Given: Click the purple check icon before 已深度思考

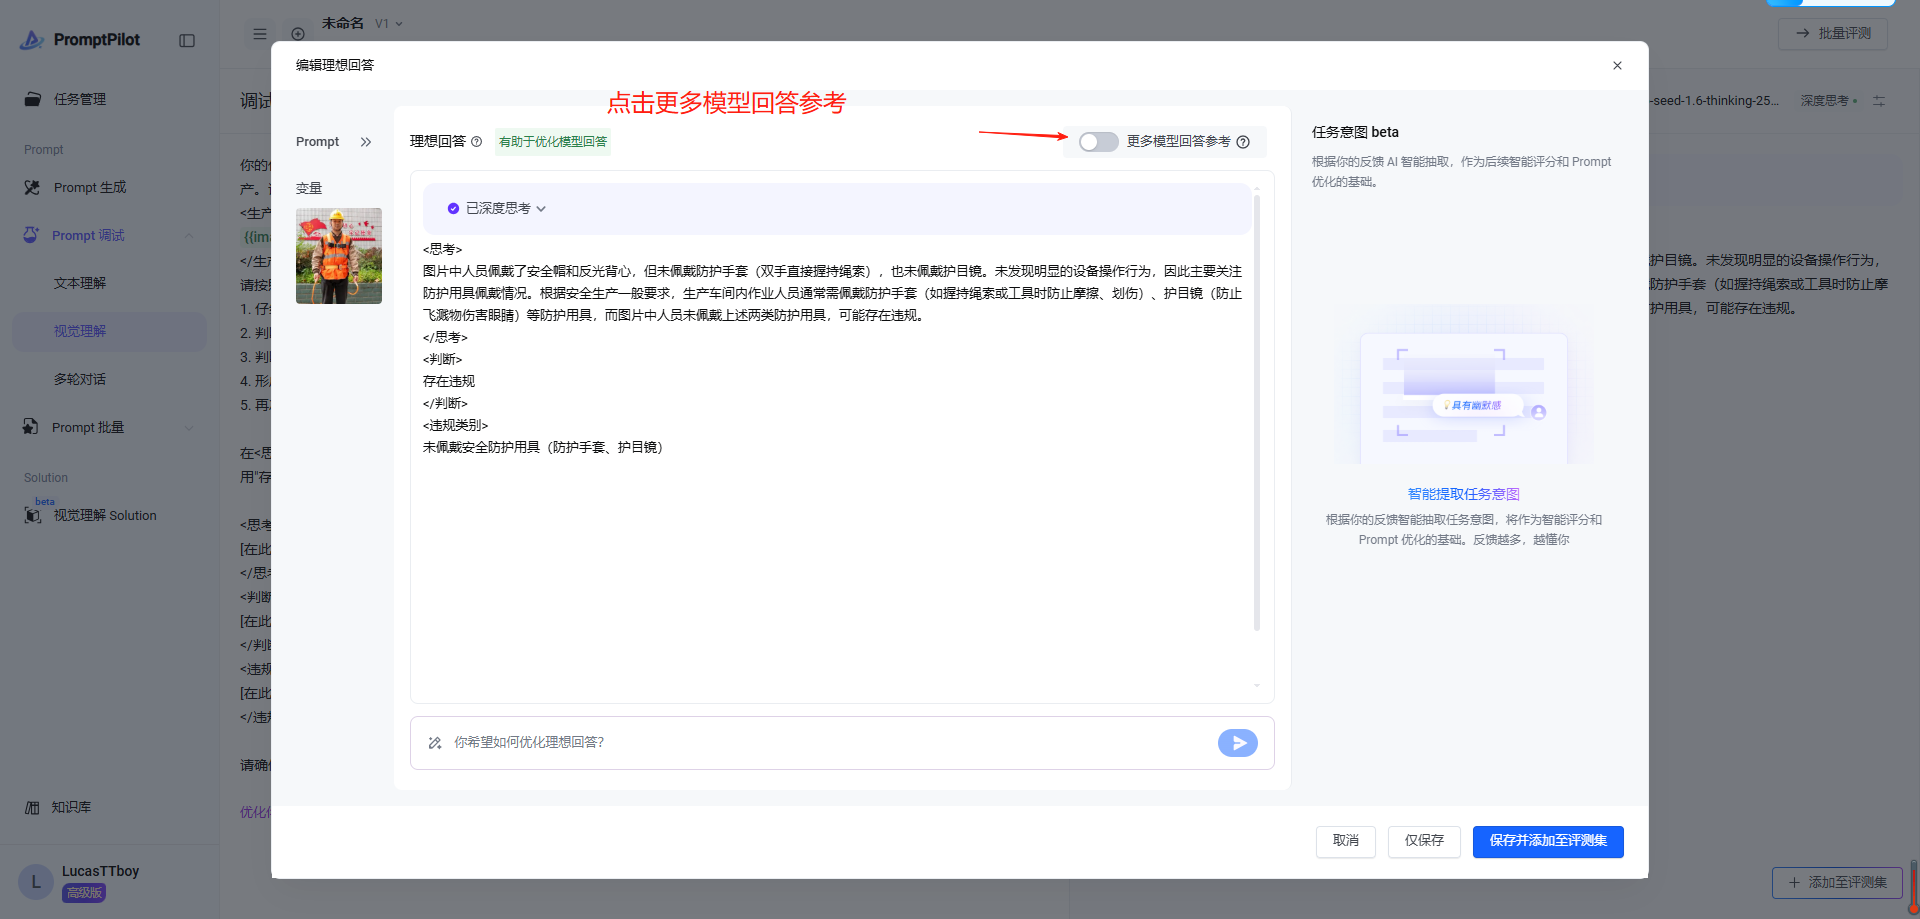Looking at the screenshot, I should (453, 209).
